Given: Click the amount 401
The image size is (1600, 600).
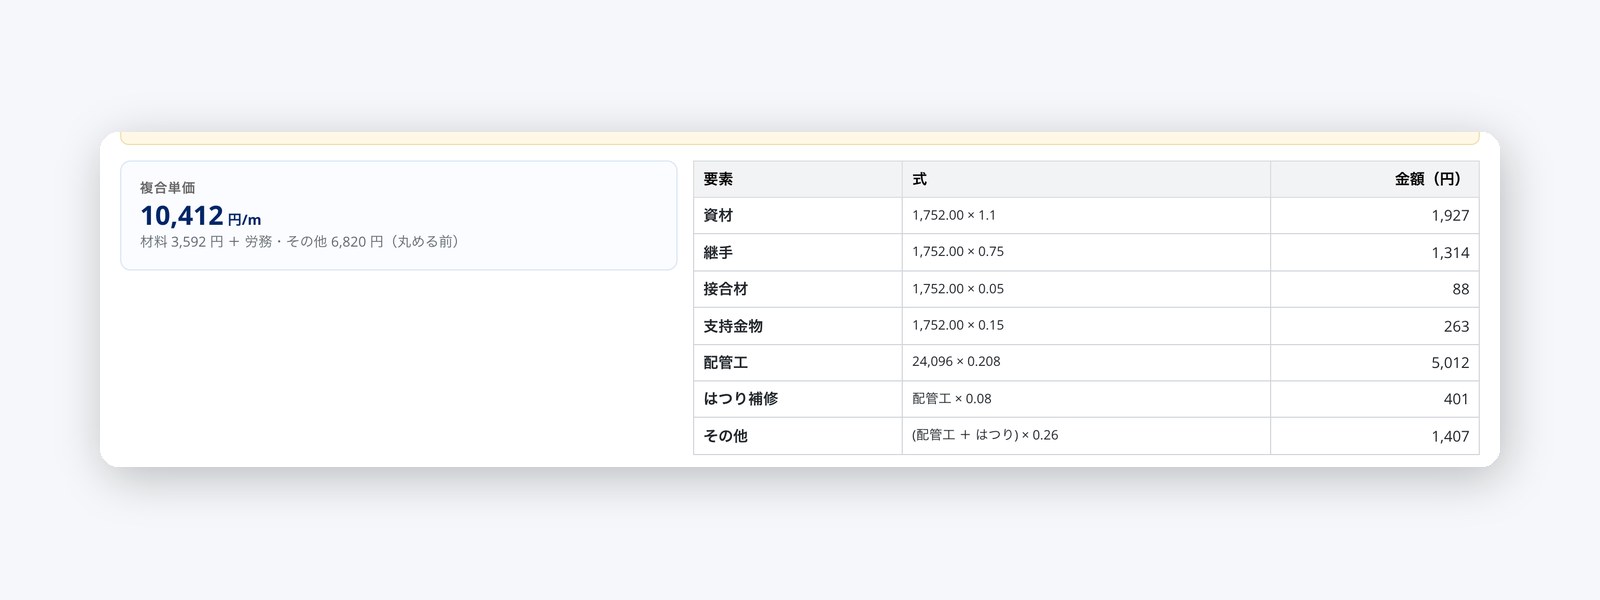Looking at the screenshot, I should pos(1457,399).
